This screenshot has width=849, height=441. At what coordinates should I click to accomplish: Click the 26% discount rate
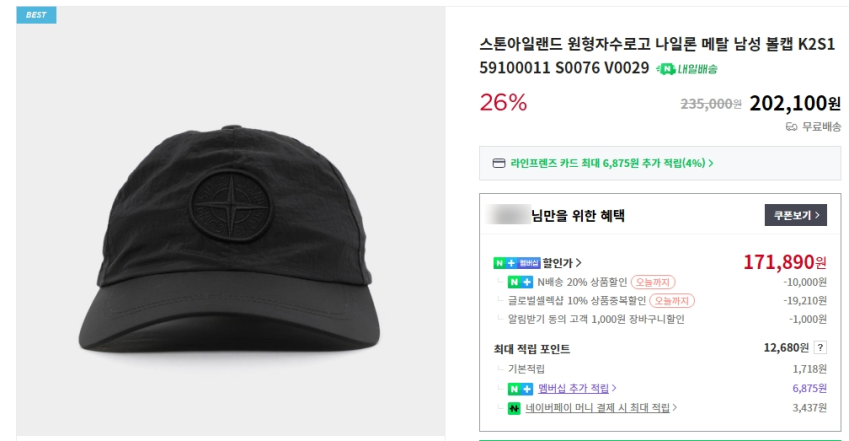503,102
